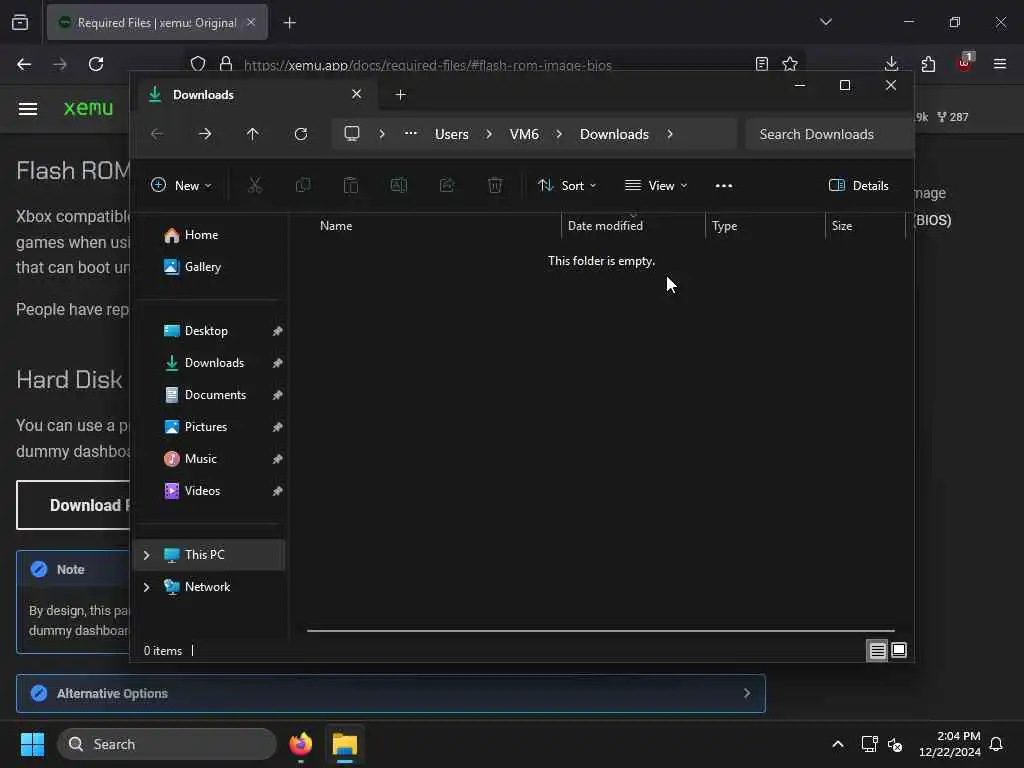The image size is (1024, 768).
Task: Select Gallery in Explorer sidebar
Action: click(x=202, y=266)
